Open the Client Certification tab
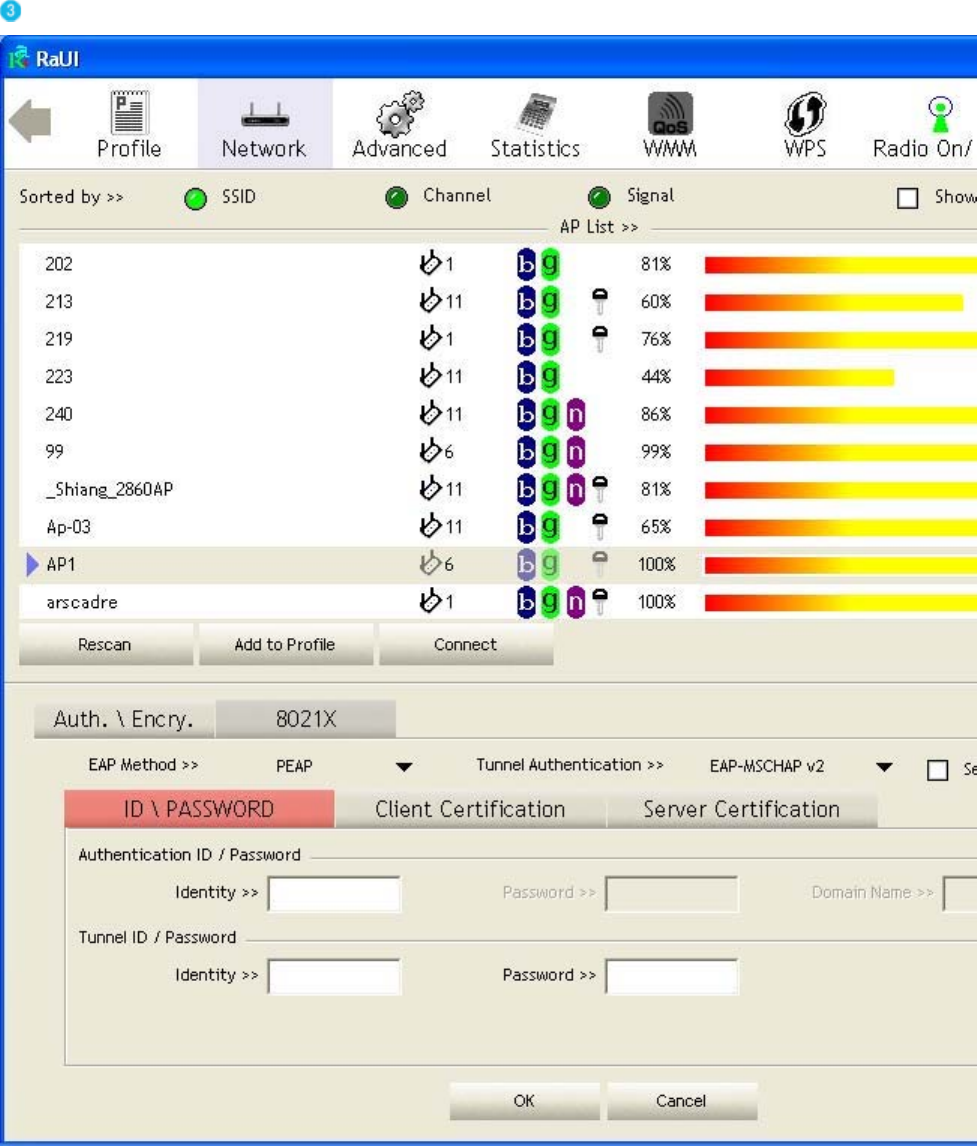Viewport: 977px width, 1146px height. tap(470, 809)
